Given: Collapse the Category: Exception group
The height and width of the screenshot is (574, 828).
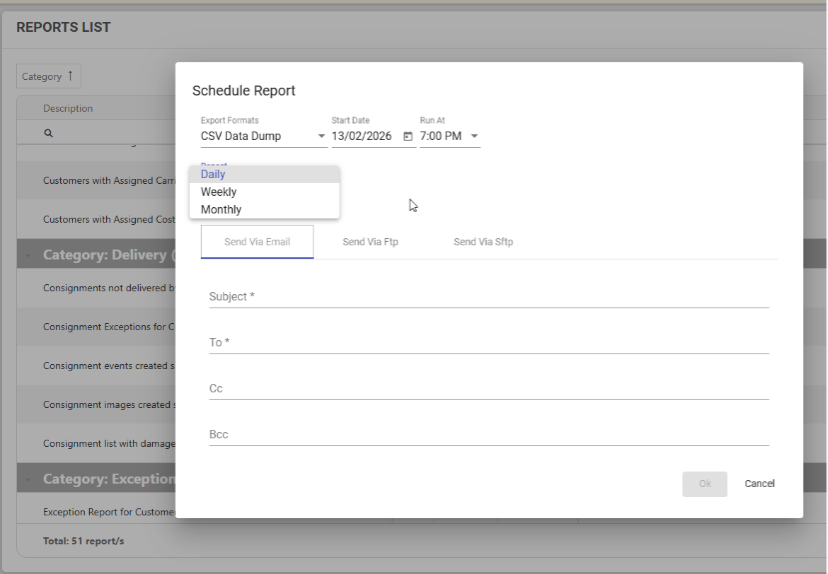Looking at the screenshot, I should tap(28, 479).
